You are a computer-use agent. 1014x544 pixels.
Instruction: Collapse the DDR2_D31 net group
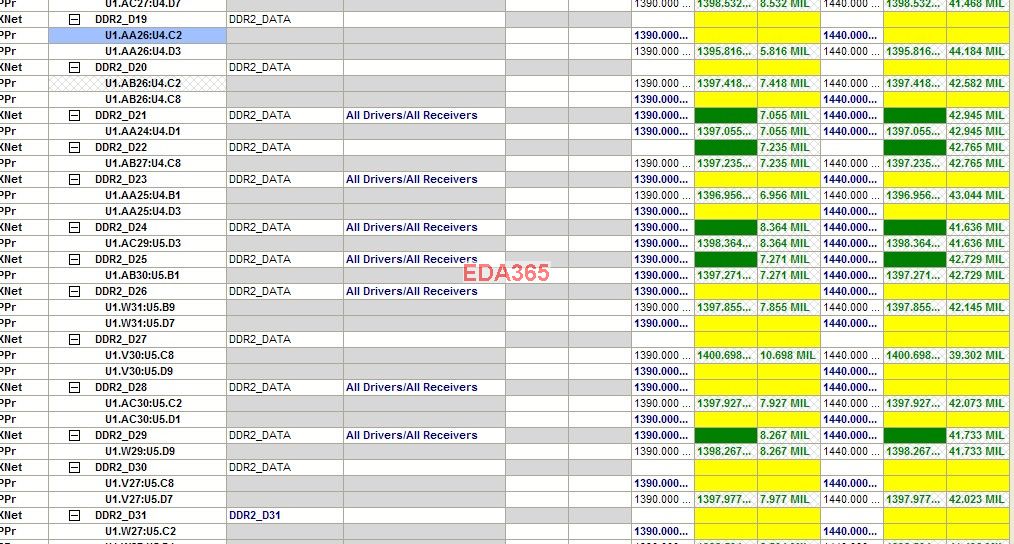(74, 516)
